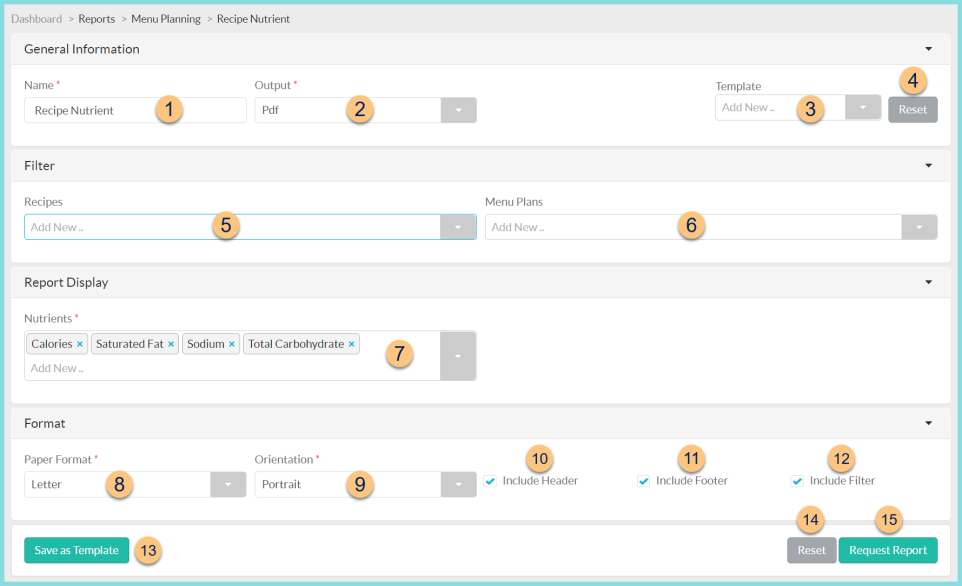Open the Output dropdown
This screenshot has height=586, width=962.
click(458, 109)
